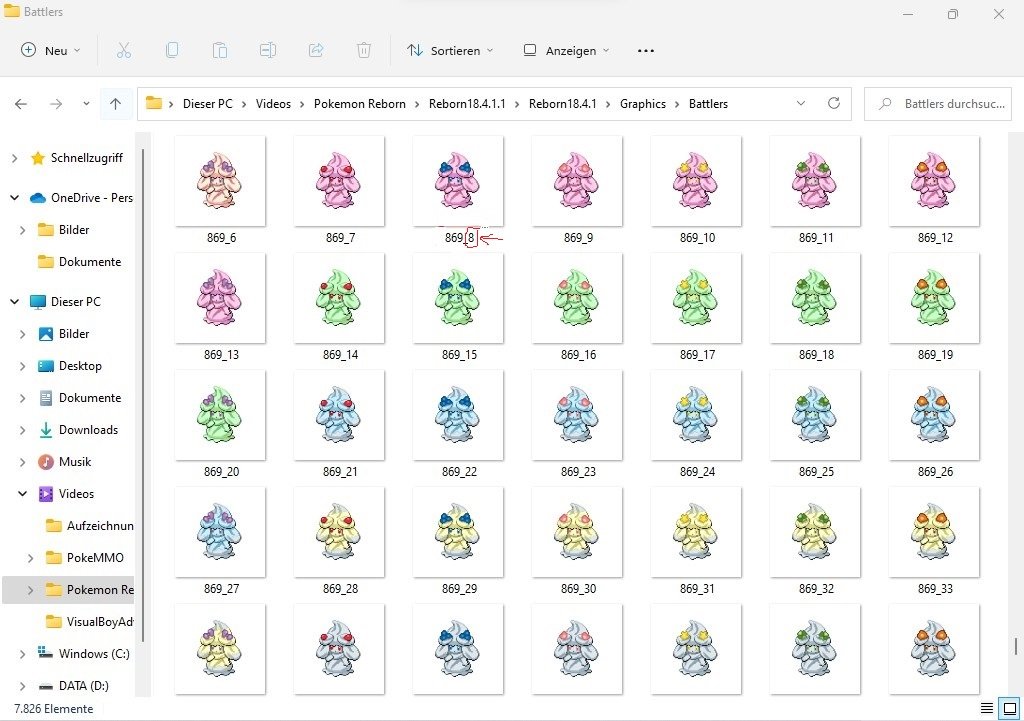The height and width of the screenshot is (721, 1024).
Task: Collapse Videos tree node
Action: point(22,494)
